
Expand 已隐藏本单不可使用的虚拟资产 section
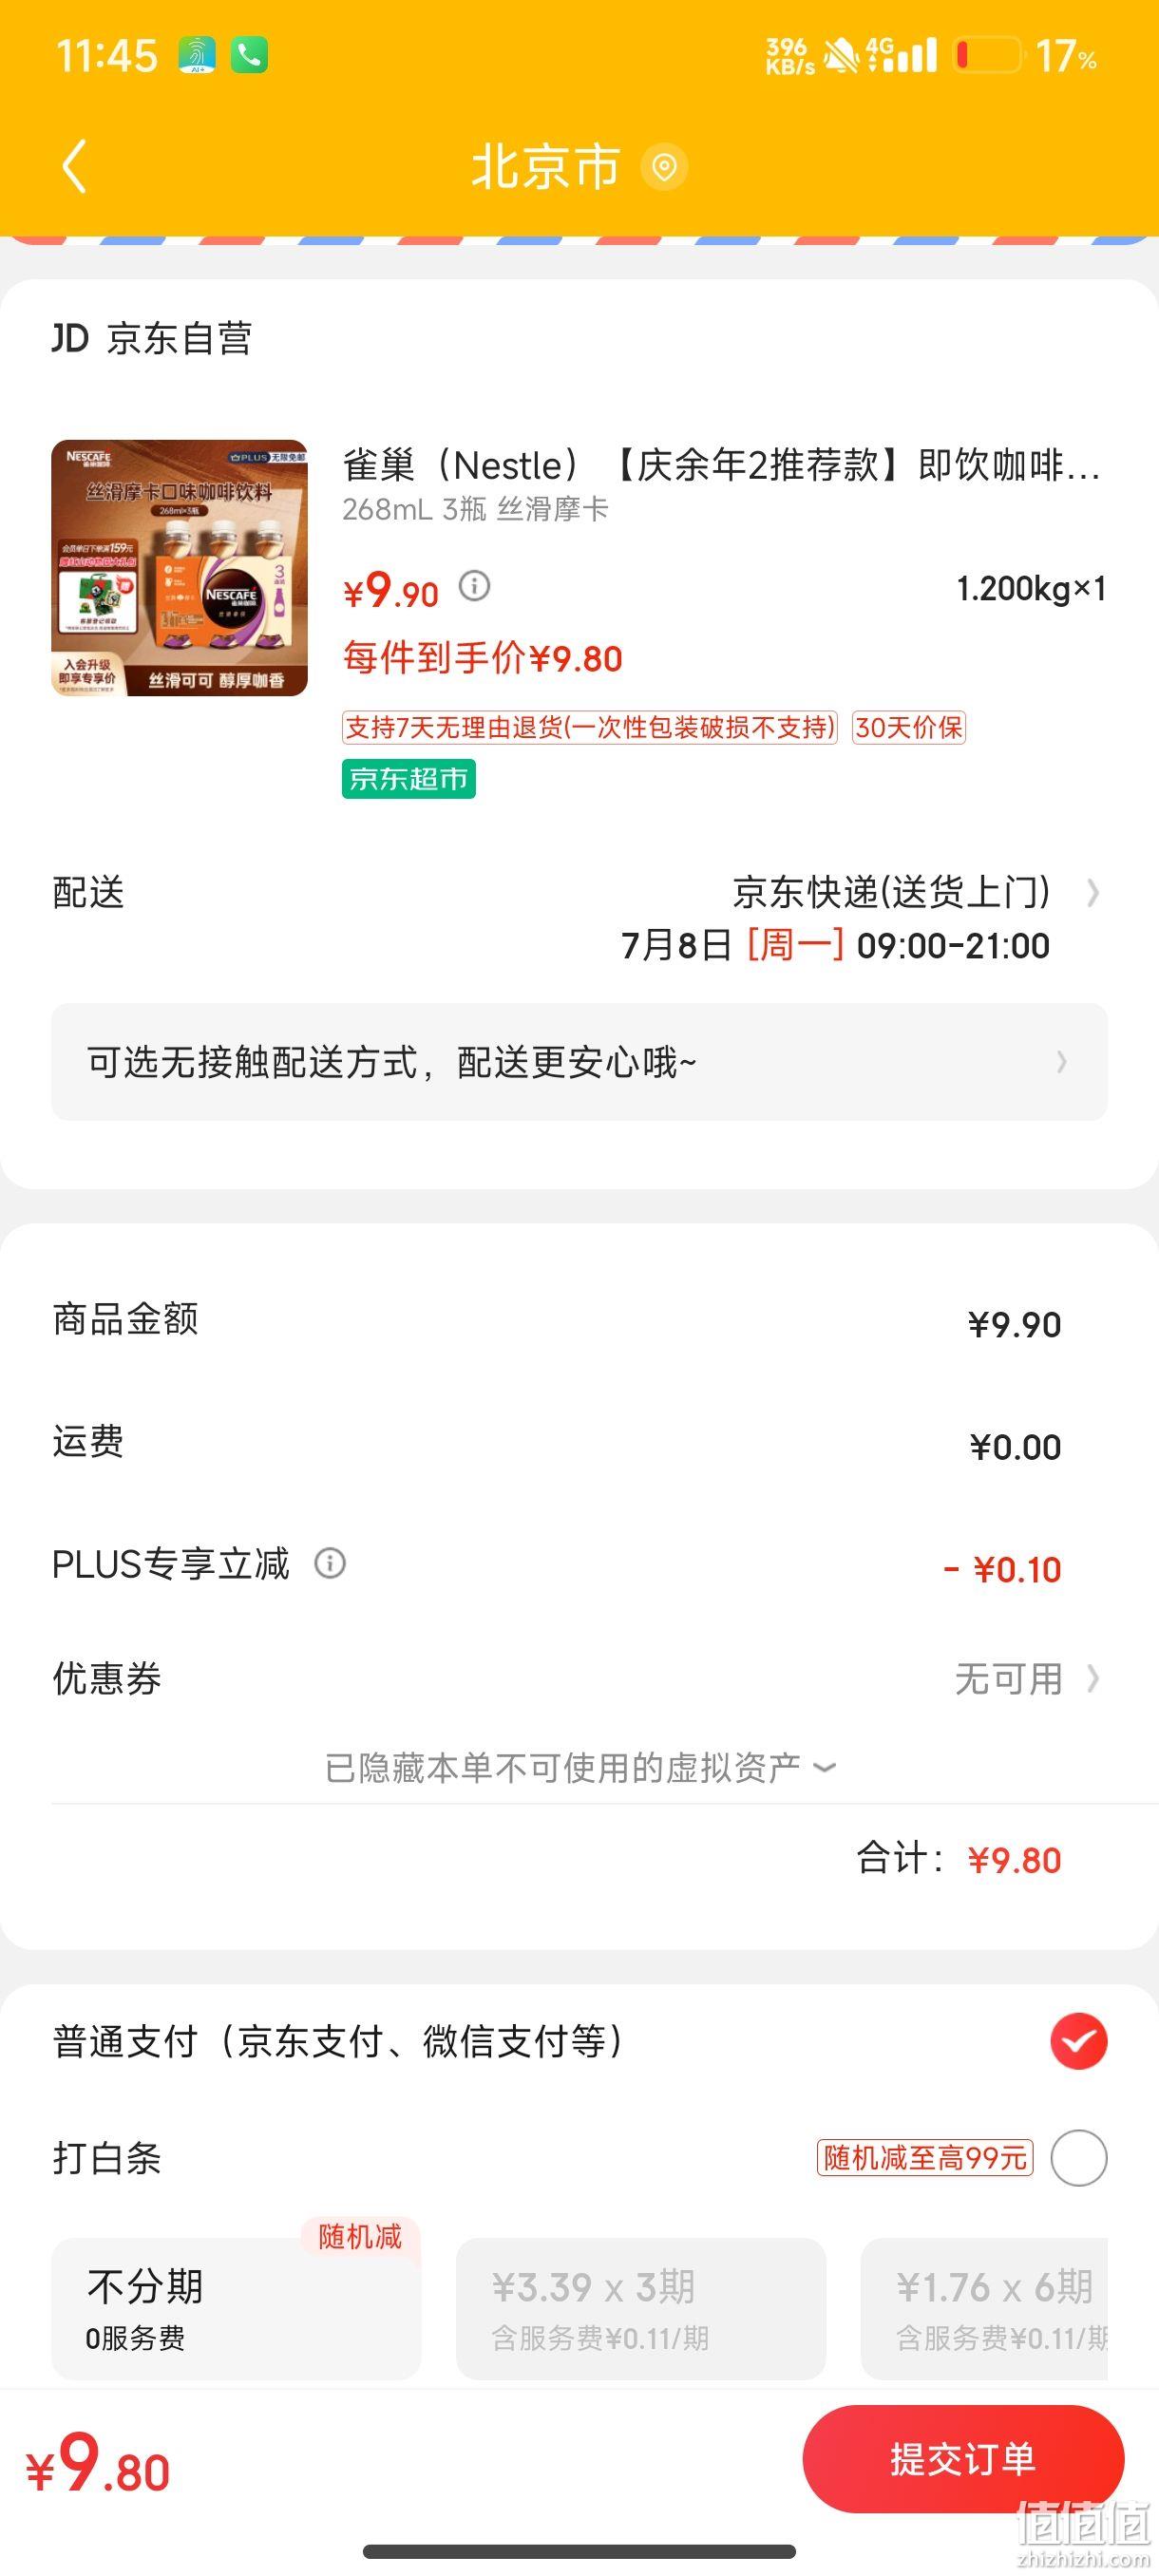coord(579,1768)
